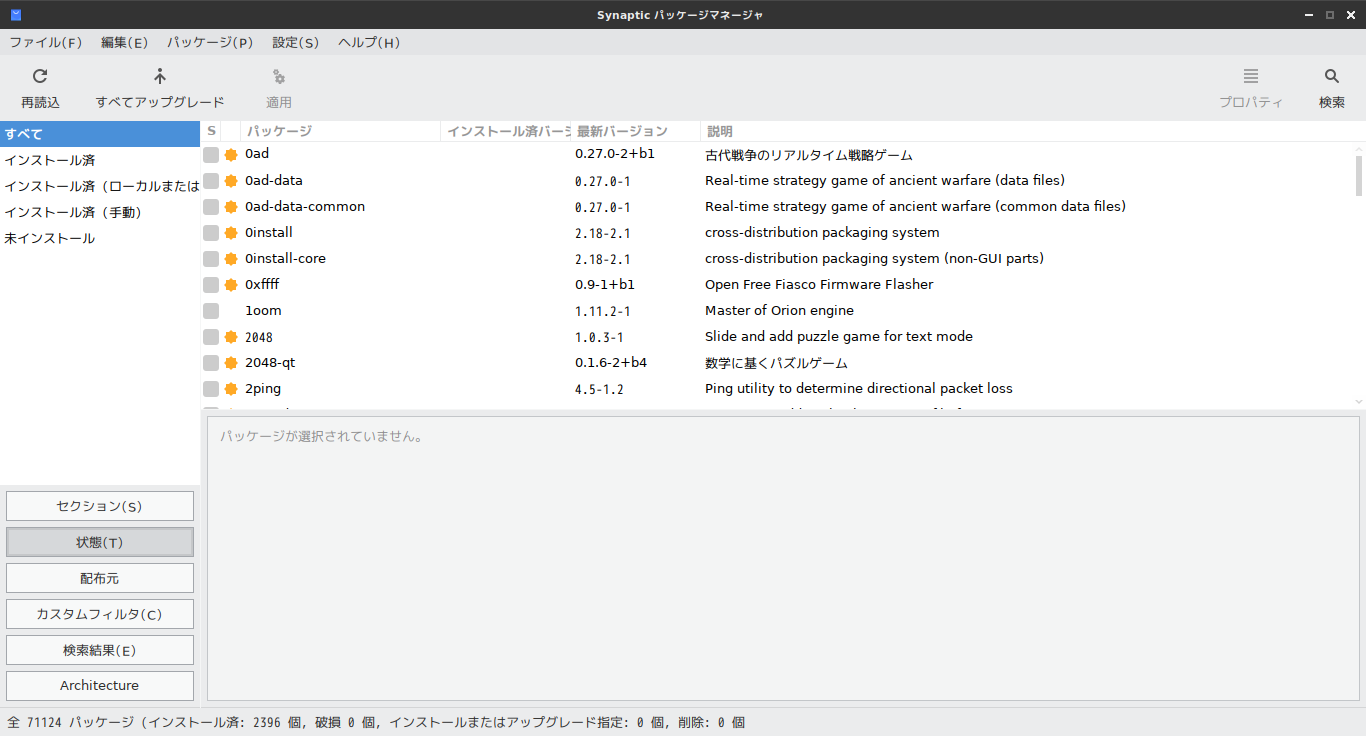
Task: Open the ファイル(F) menu
Action: [45, 42]
